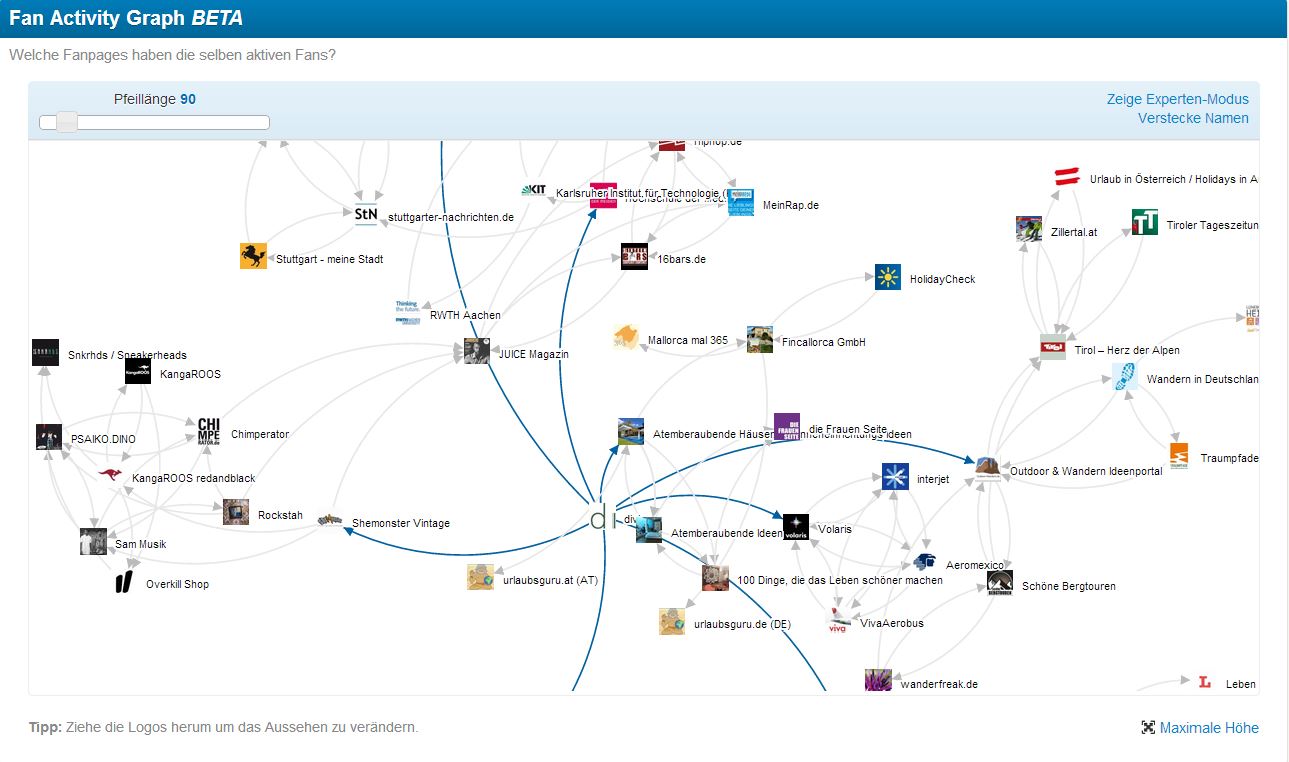1289x762 pixels.
Task: Click the Tirol – Herz der Alpen logo
Action: 1053,347
